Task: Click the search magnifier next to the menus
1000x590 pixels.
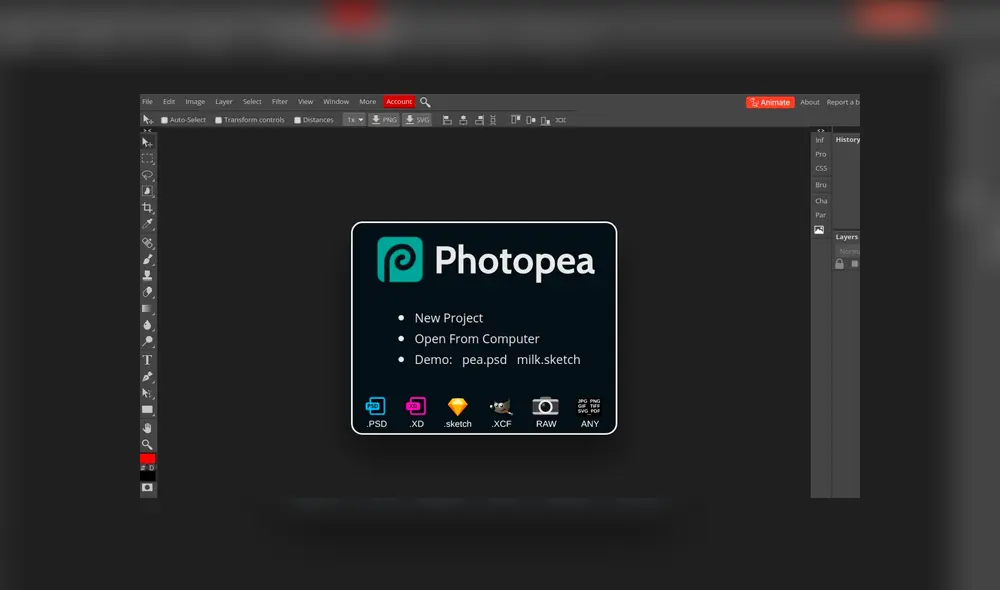Action: pos(424,101)
